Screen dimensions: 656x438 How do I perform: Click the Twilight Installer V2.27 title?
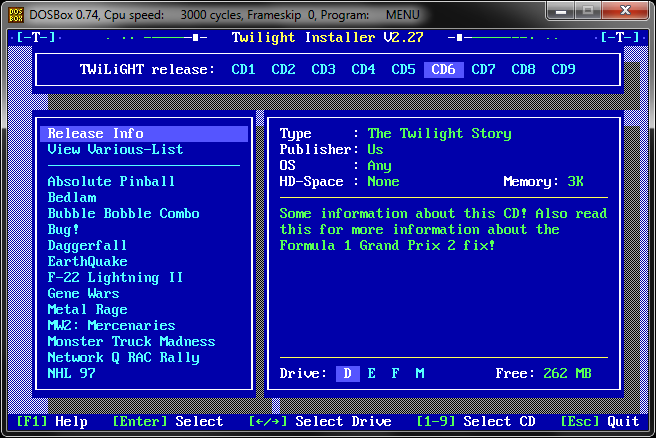(x=328, y=37)
